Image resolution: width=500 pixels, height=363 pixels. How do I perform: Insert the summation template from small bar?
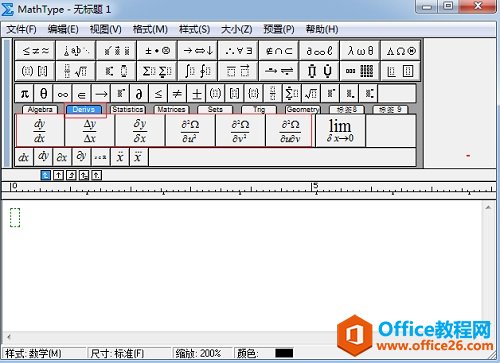[292, 93]
